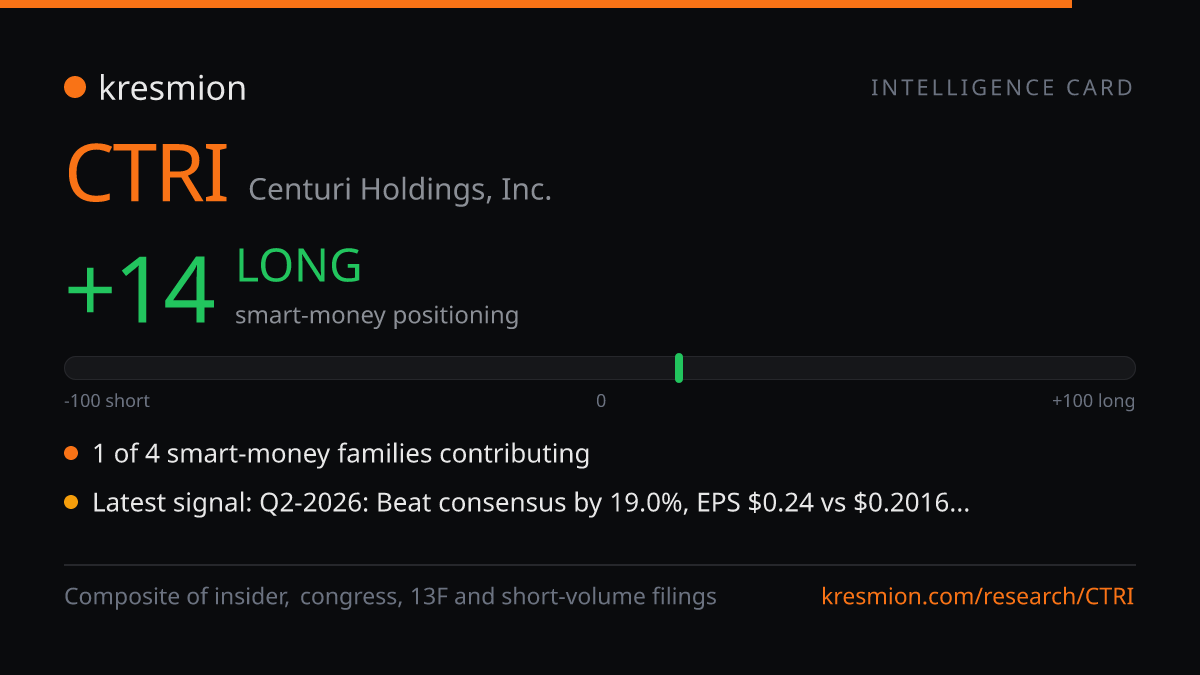
Task: Open the kresmion.com/research/CTRI link
Action: [977, 597]
